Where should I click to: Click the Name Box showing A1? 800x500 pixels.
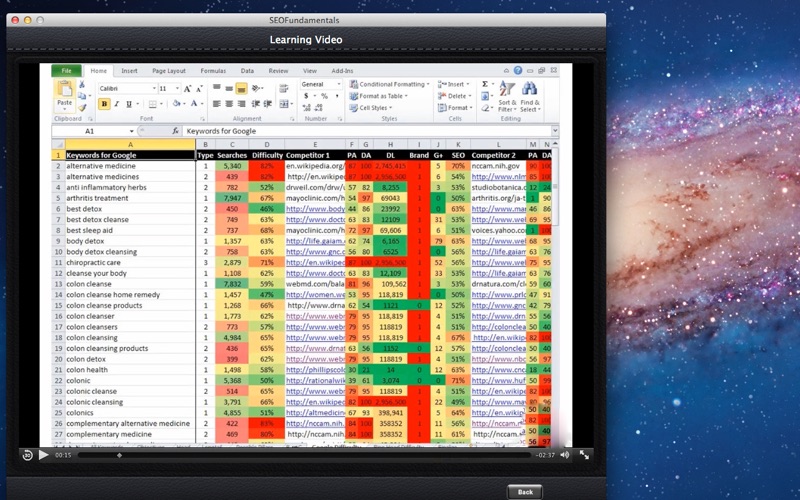(x=94, y=131)
